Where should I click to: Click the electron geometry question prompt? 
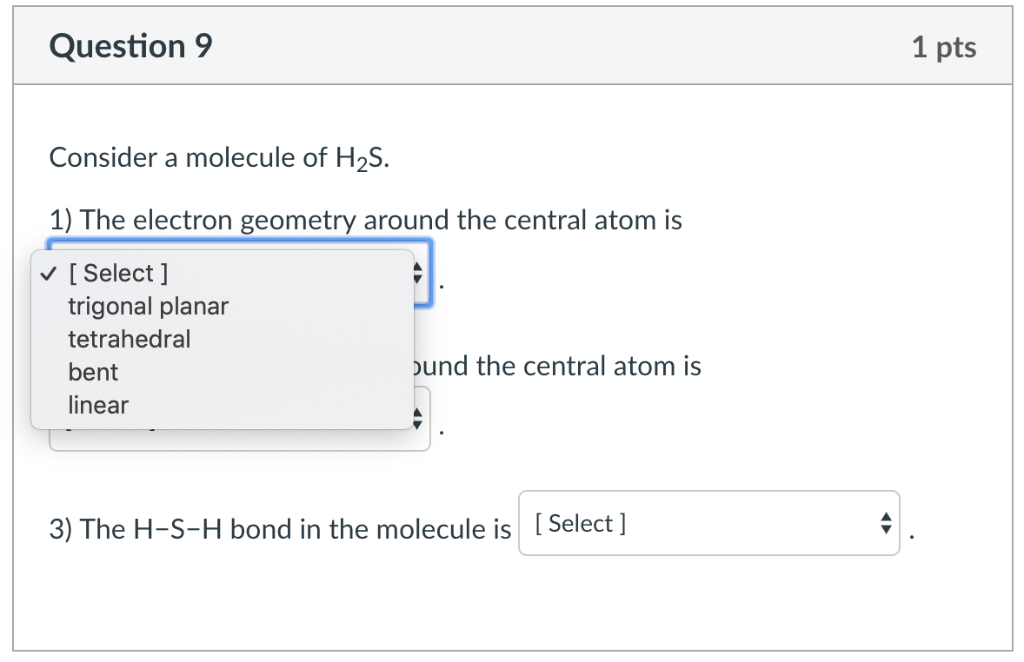pos(366,220)
